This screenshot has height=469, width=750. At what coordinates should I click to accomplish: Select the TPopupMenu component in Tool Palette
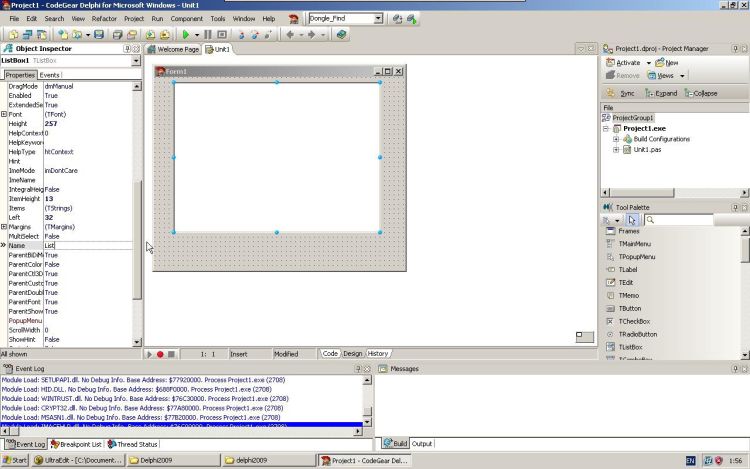(x=637, y=257)
